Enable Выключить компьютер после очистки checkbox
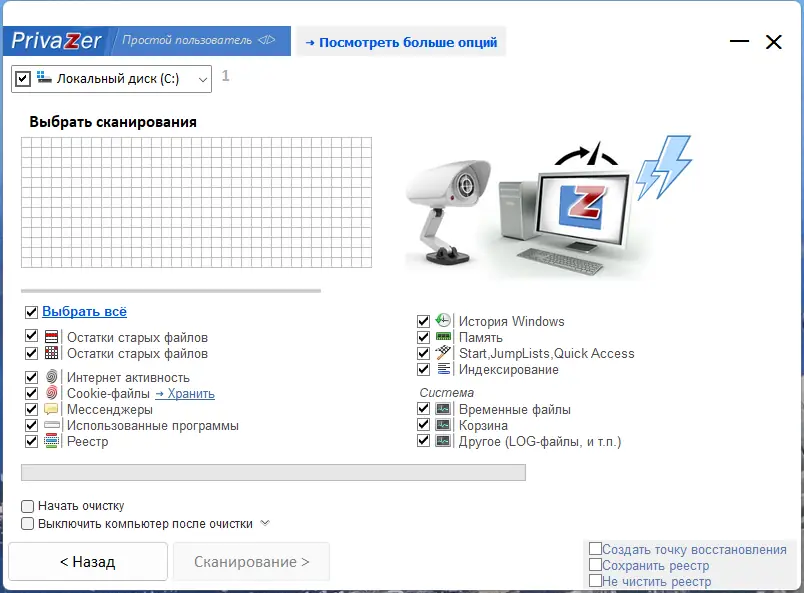 click(28, 524)
